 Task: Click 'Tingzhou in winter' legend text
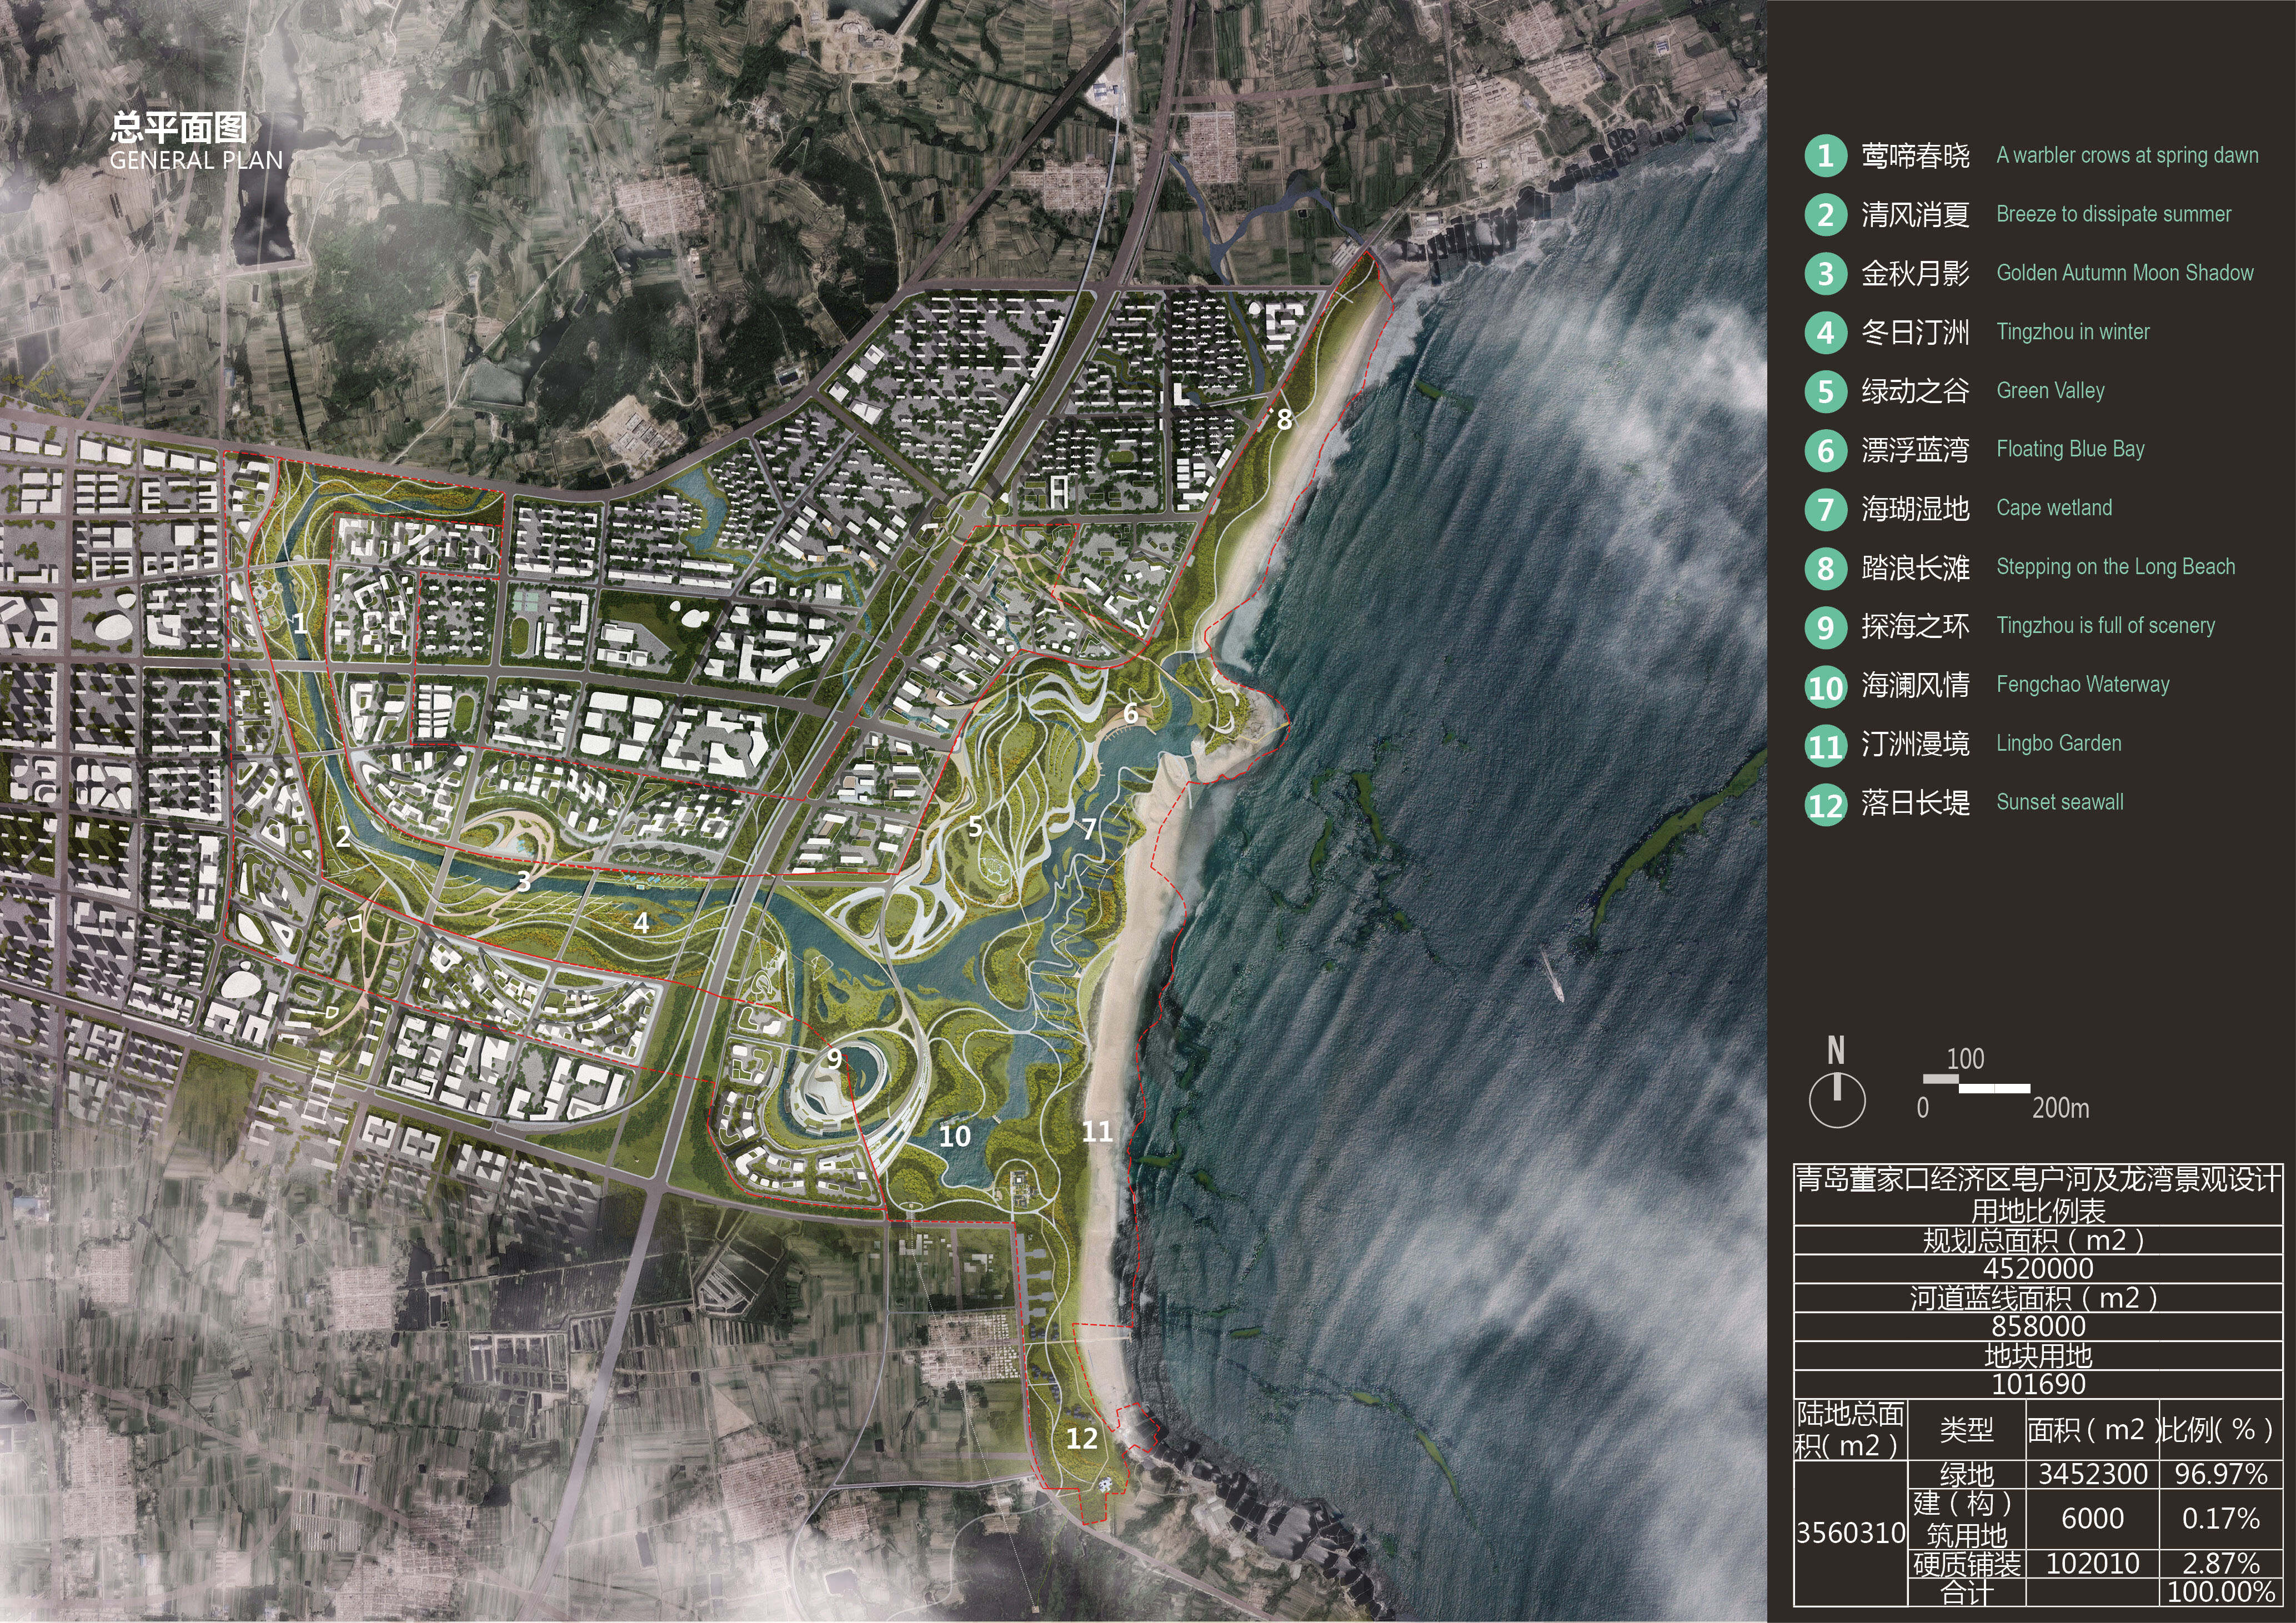tap(2072, 332)
